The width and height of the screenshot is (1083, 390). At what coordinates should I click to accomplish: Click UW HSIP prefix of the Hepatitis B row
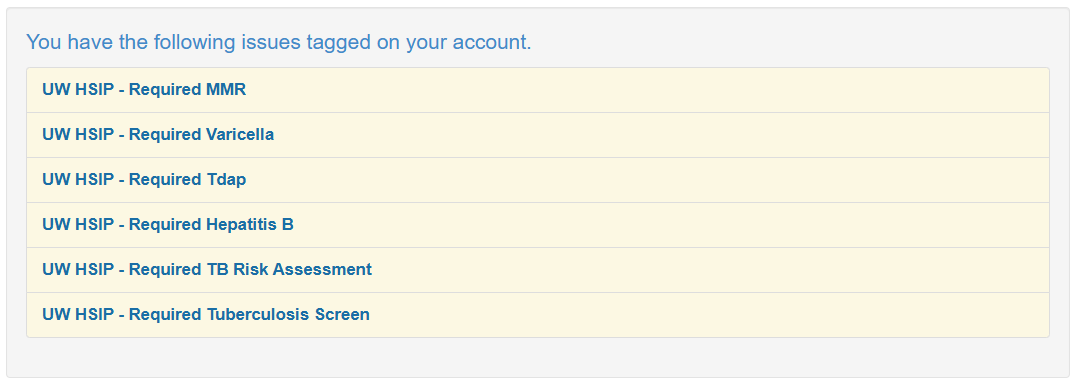pyautogui.click(x=77, y=224)
